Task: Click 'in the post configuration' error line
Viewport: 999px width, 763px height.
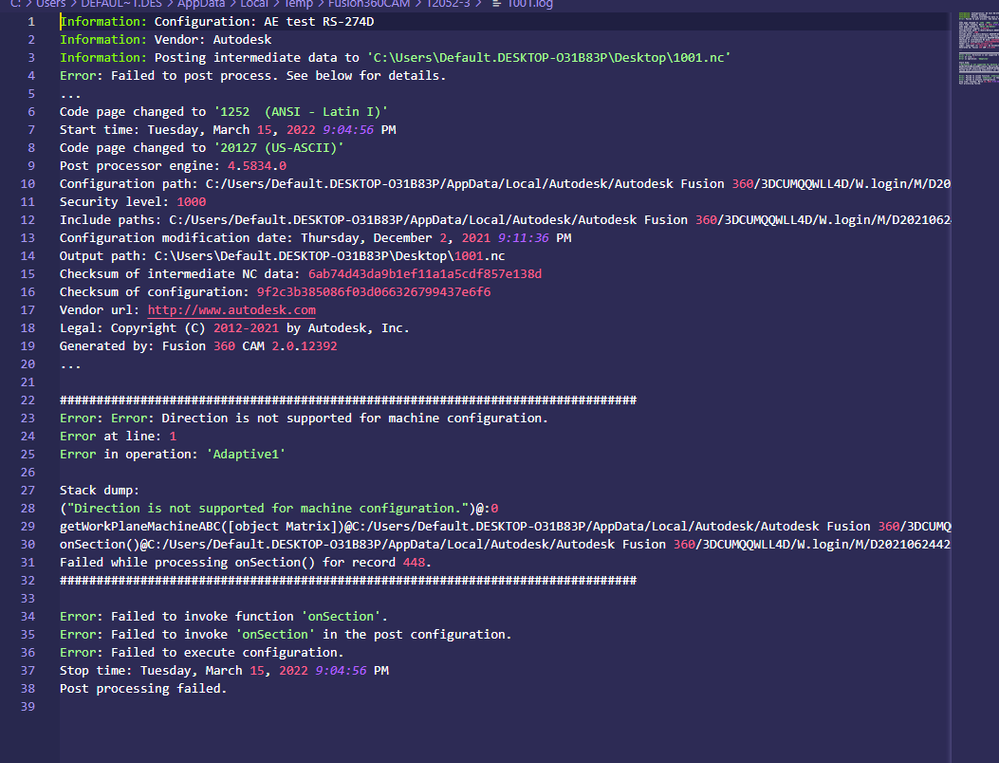Action: (285, 634)
